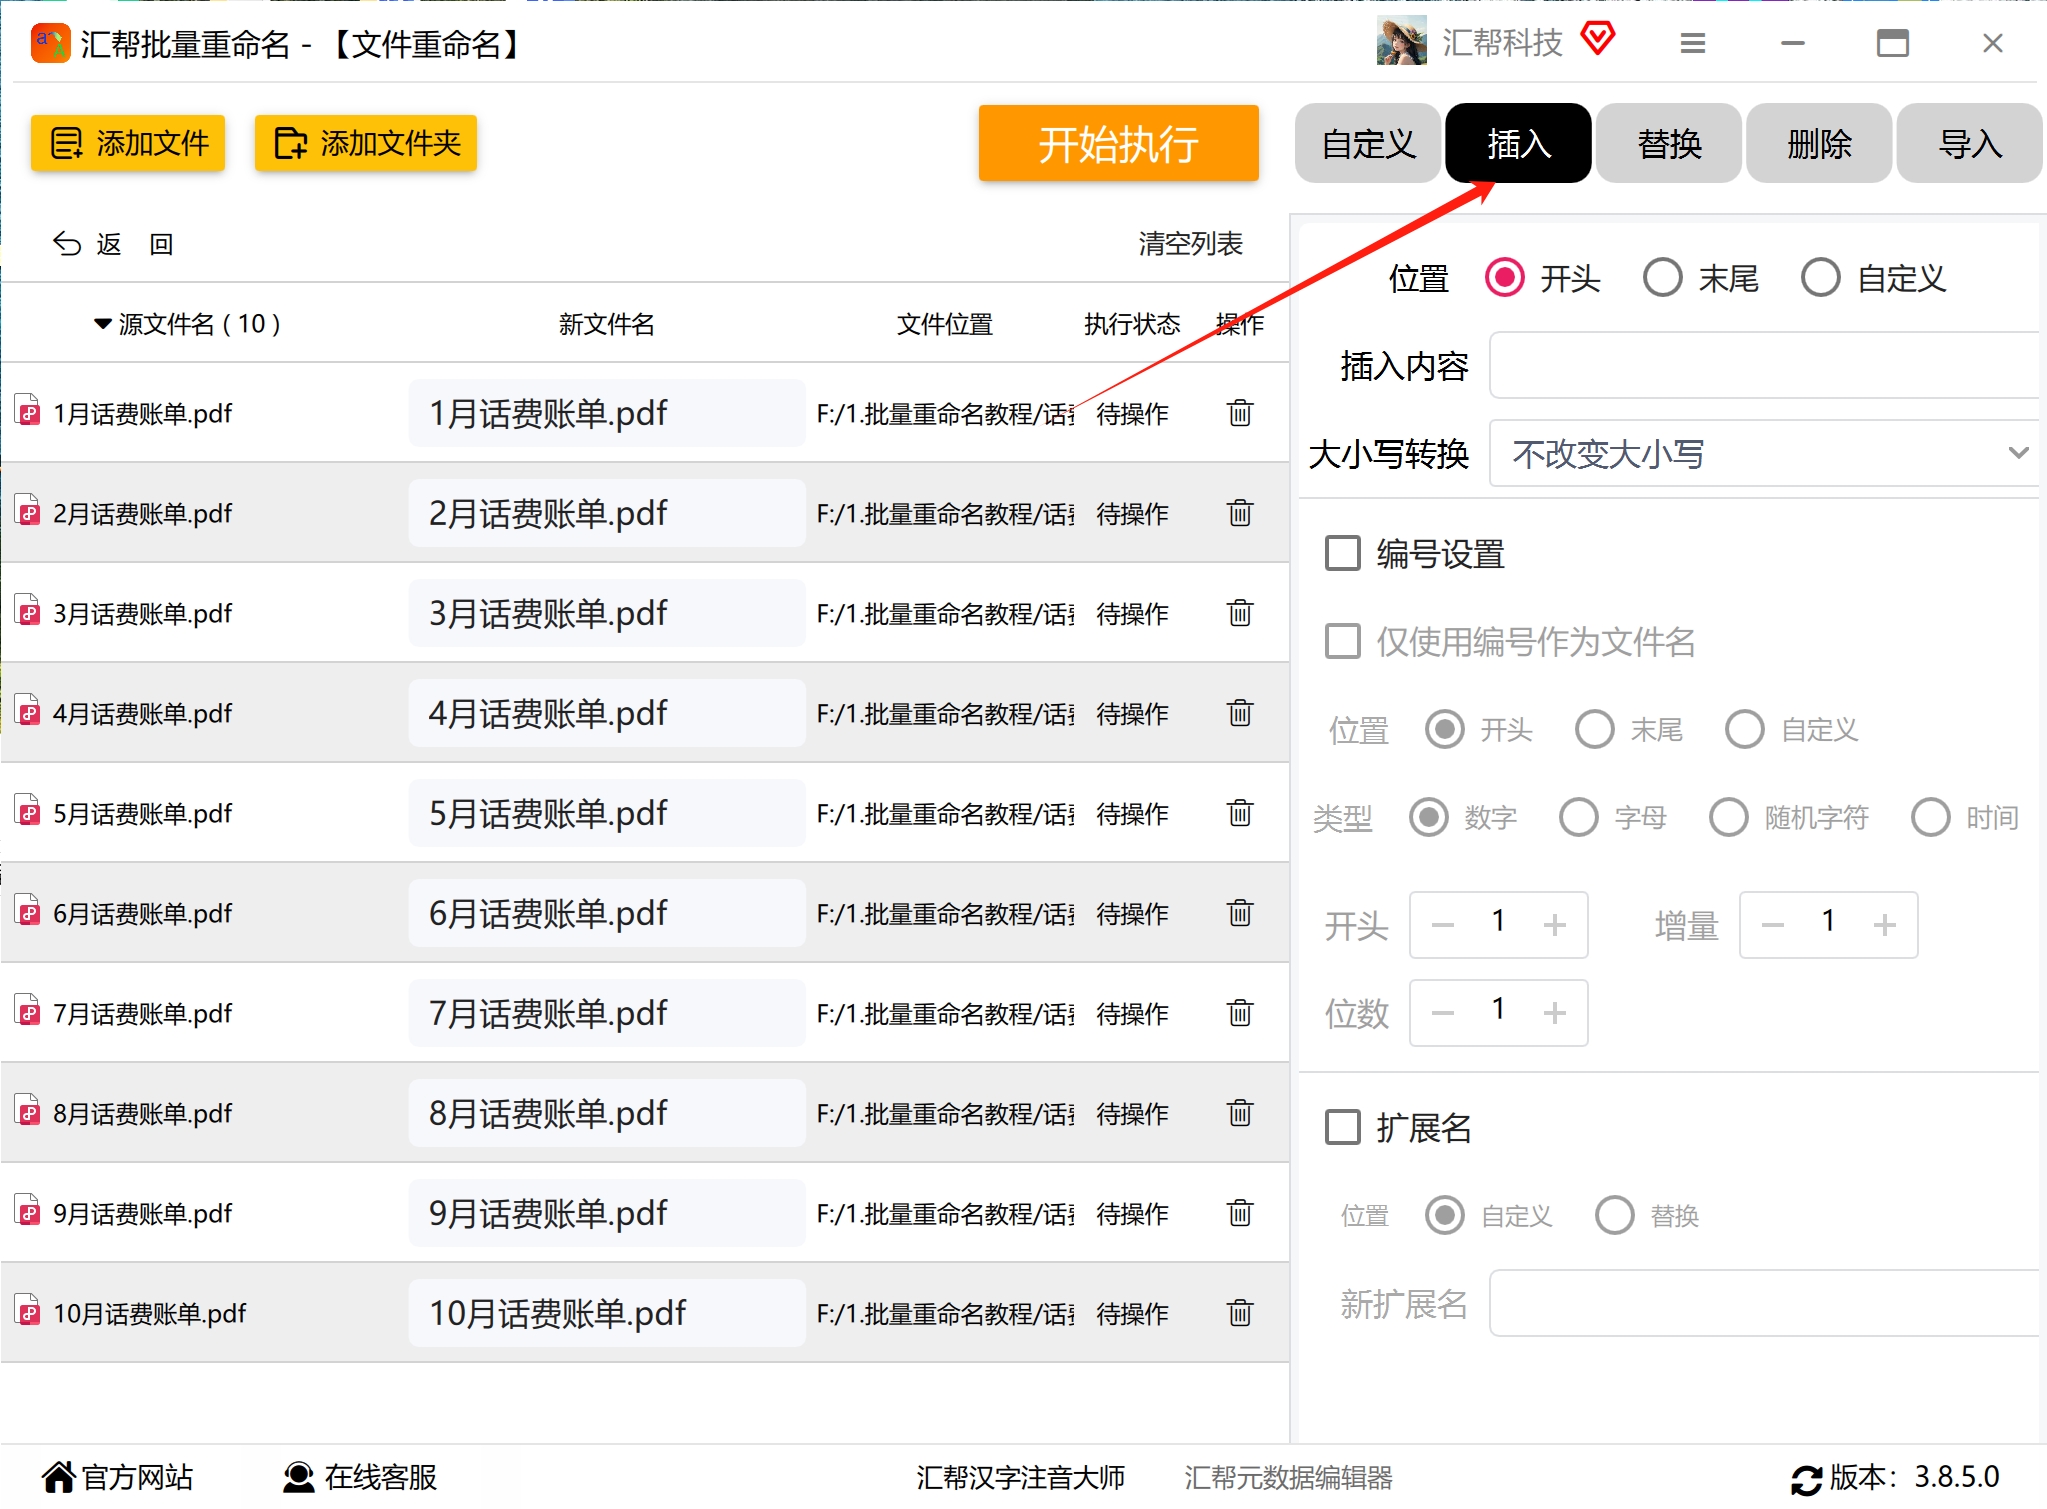Open the hamburger menu in the title bar
Viewport: 2047px width, 1509px height.
[x=1693, y=43]
